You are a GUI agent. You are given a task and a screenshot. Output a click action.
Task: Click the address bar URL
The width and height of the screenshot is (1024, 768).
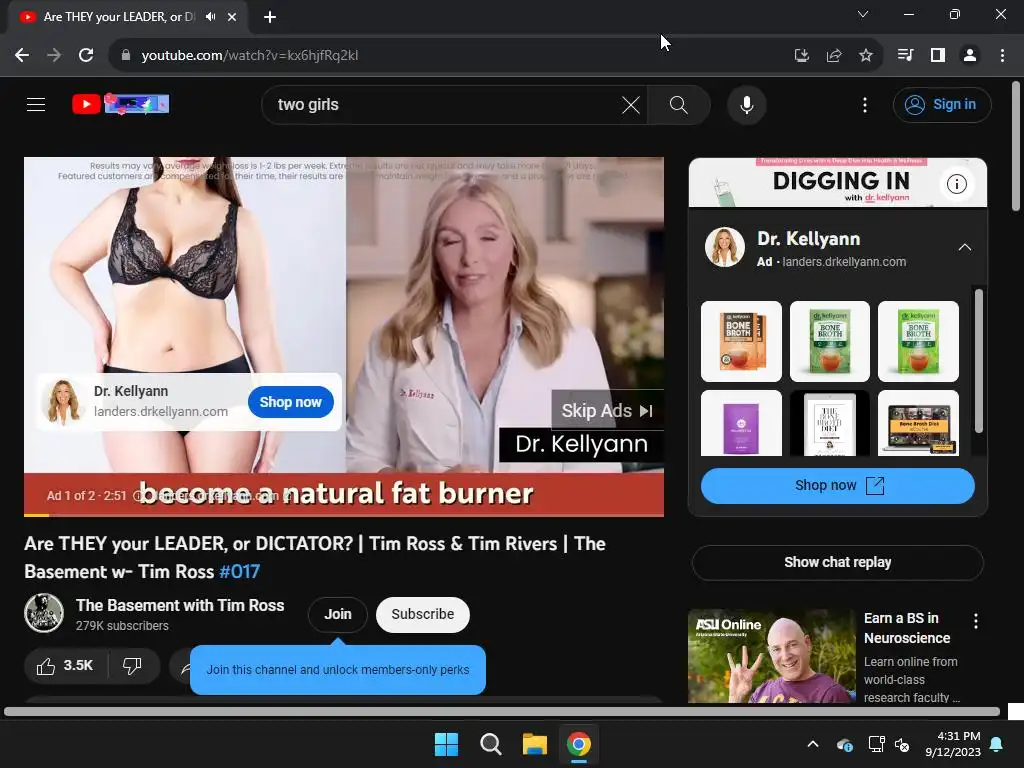click(x=250, y=56)
